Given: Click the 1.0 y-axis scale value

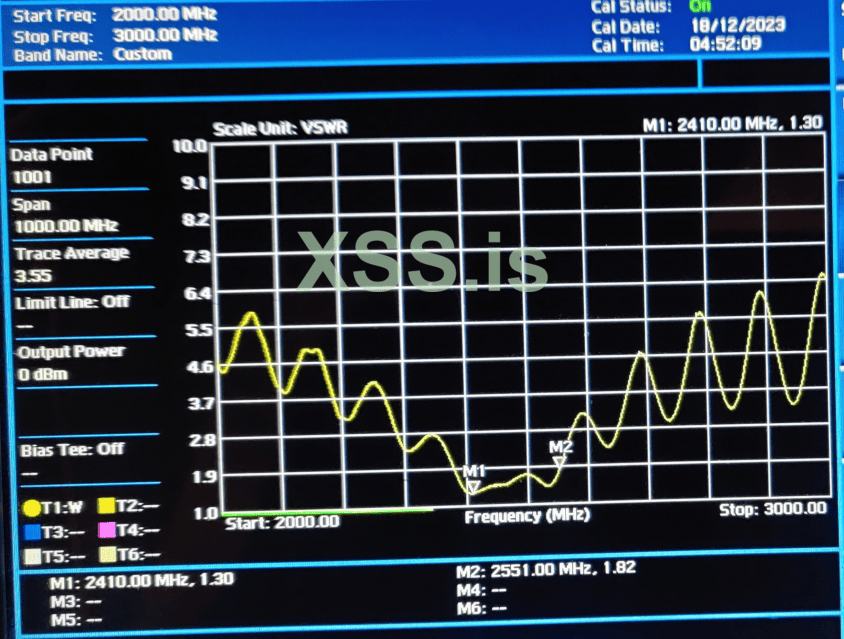Looking at the screenshot, I should [206, 514].
